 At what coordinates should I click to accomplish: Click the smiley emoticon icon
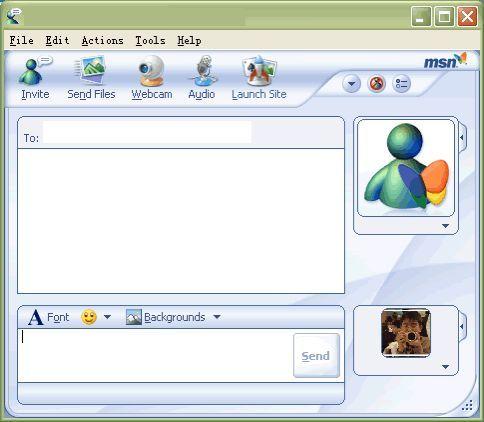89,317
